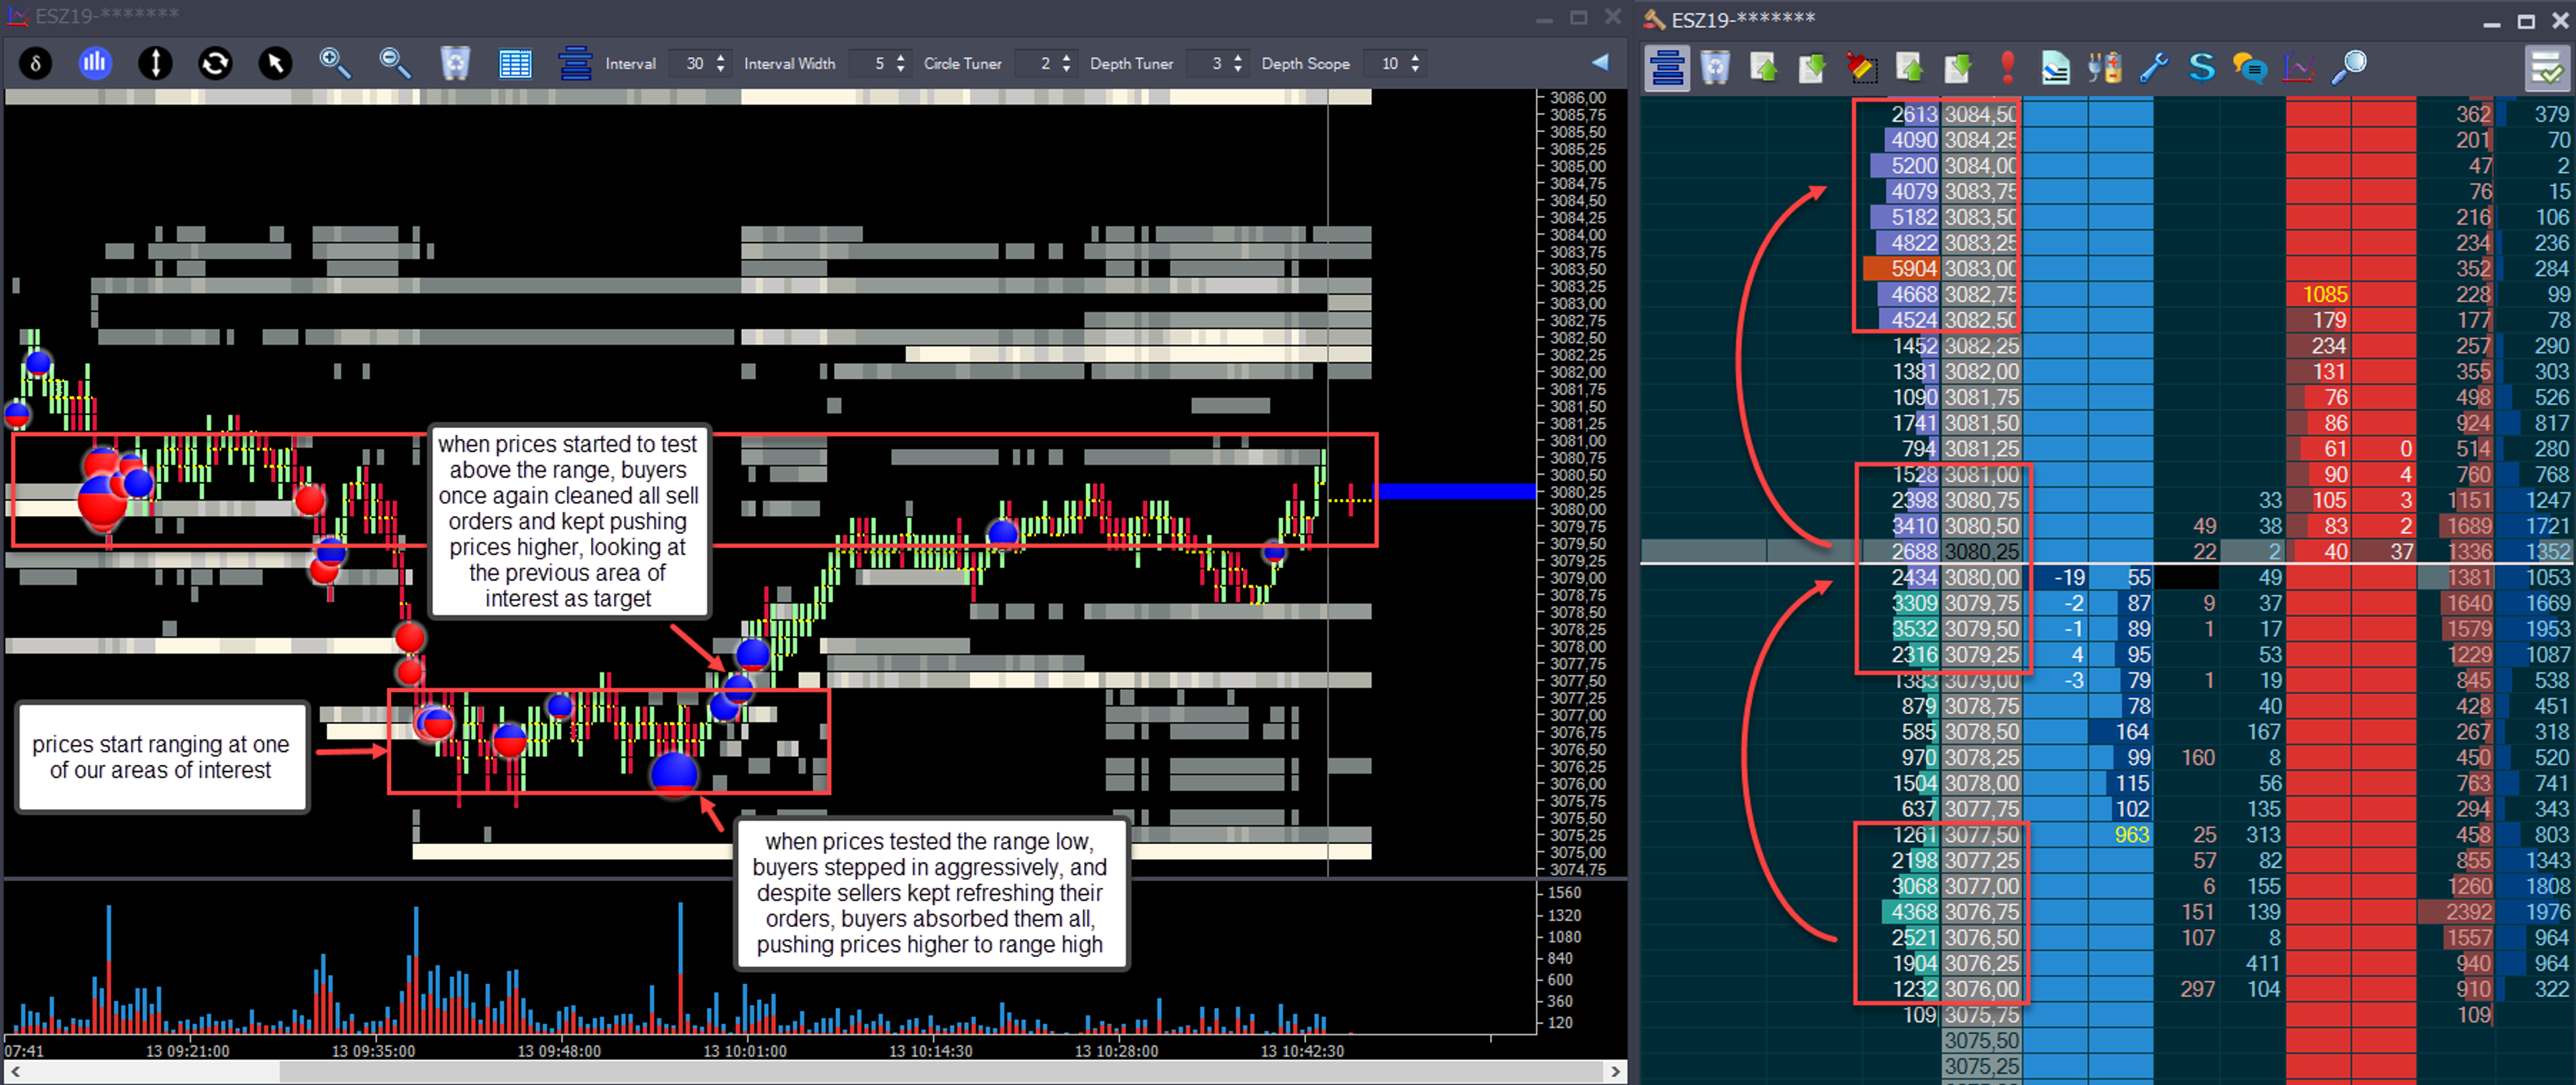Click the down-arrow page icon before the red exclamation
This screenshot has width=2576, height=1085.
[x=1957, y=68]
